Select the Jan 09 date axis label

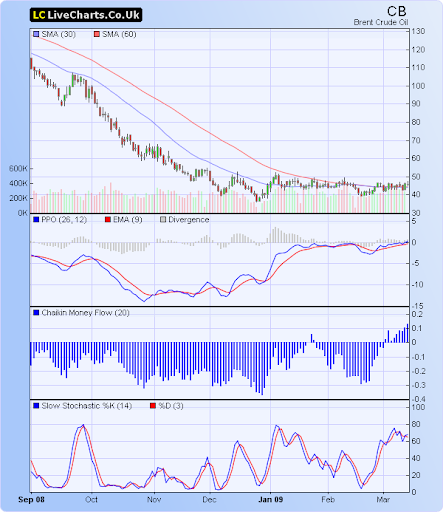click(x=271, y=499)
